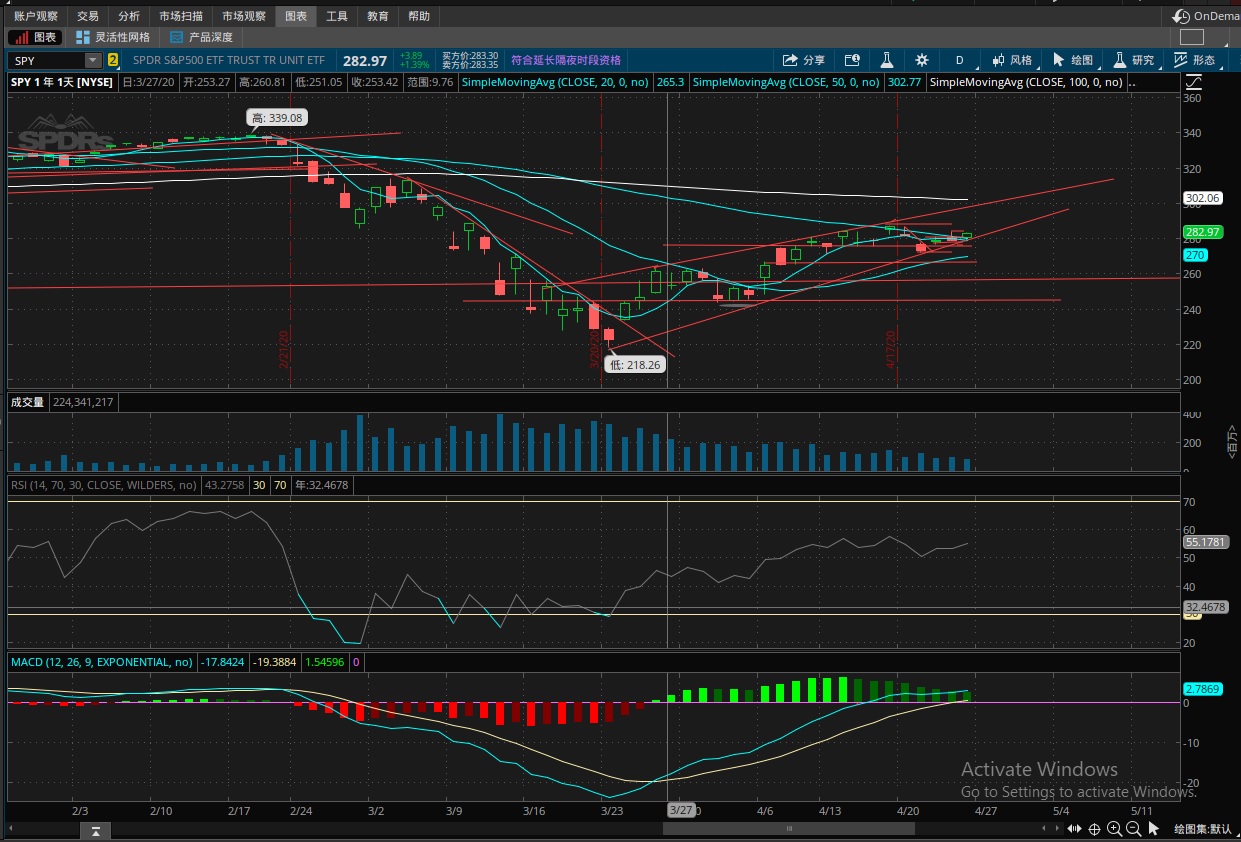The width and height of the screenshot is (1241, 842).
Task: Open the 风格 candlestick style menu
Action: pyautogui.click(x=1012, y=60)
